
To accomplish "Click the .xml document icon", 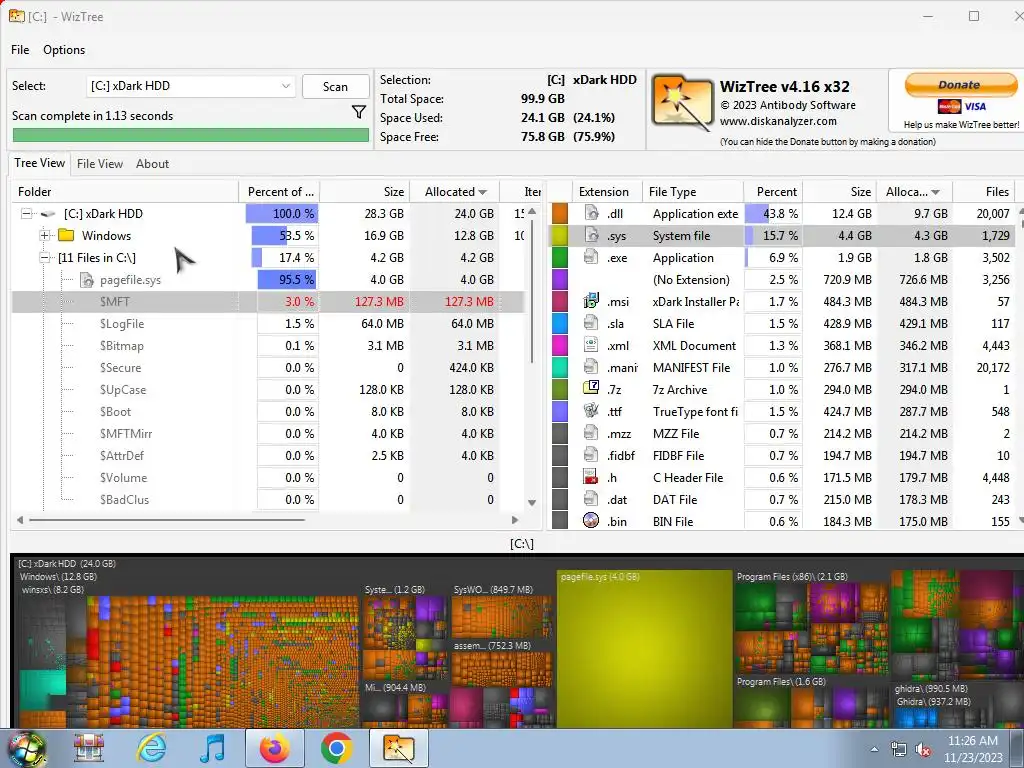I will pos(592,345).
